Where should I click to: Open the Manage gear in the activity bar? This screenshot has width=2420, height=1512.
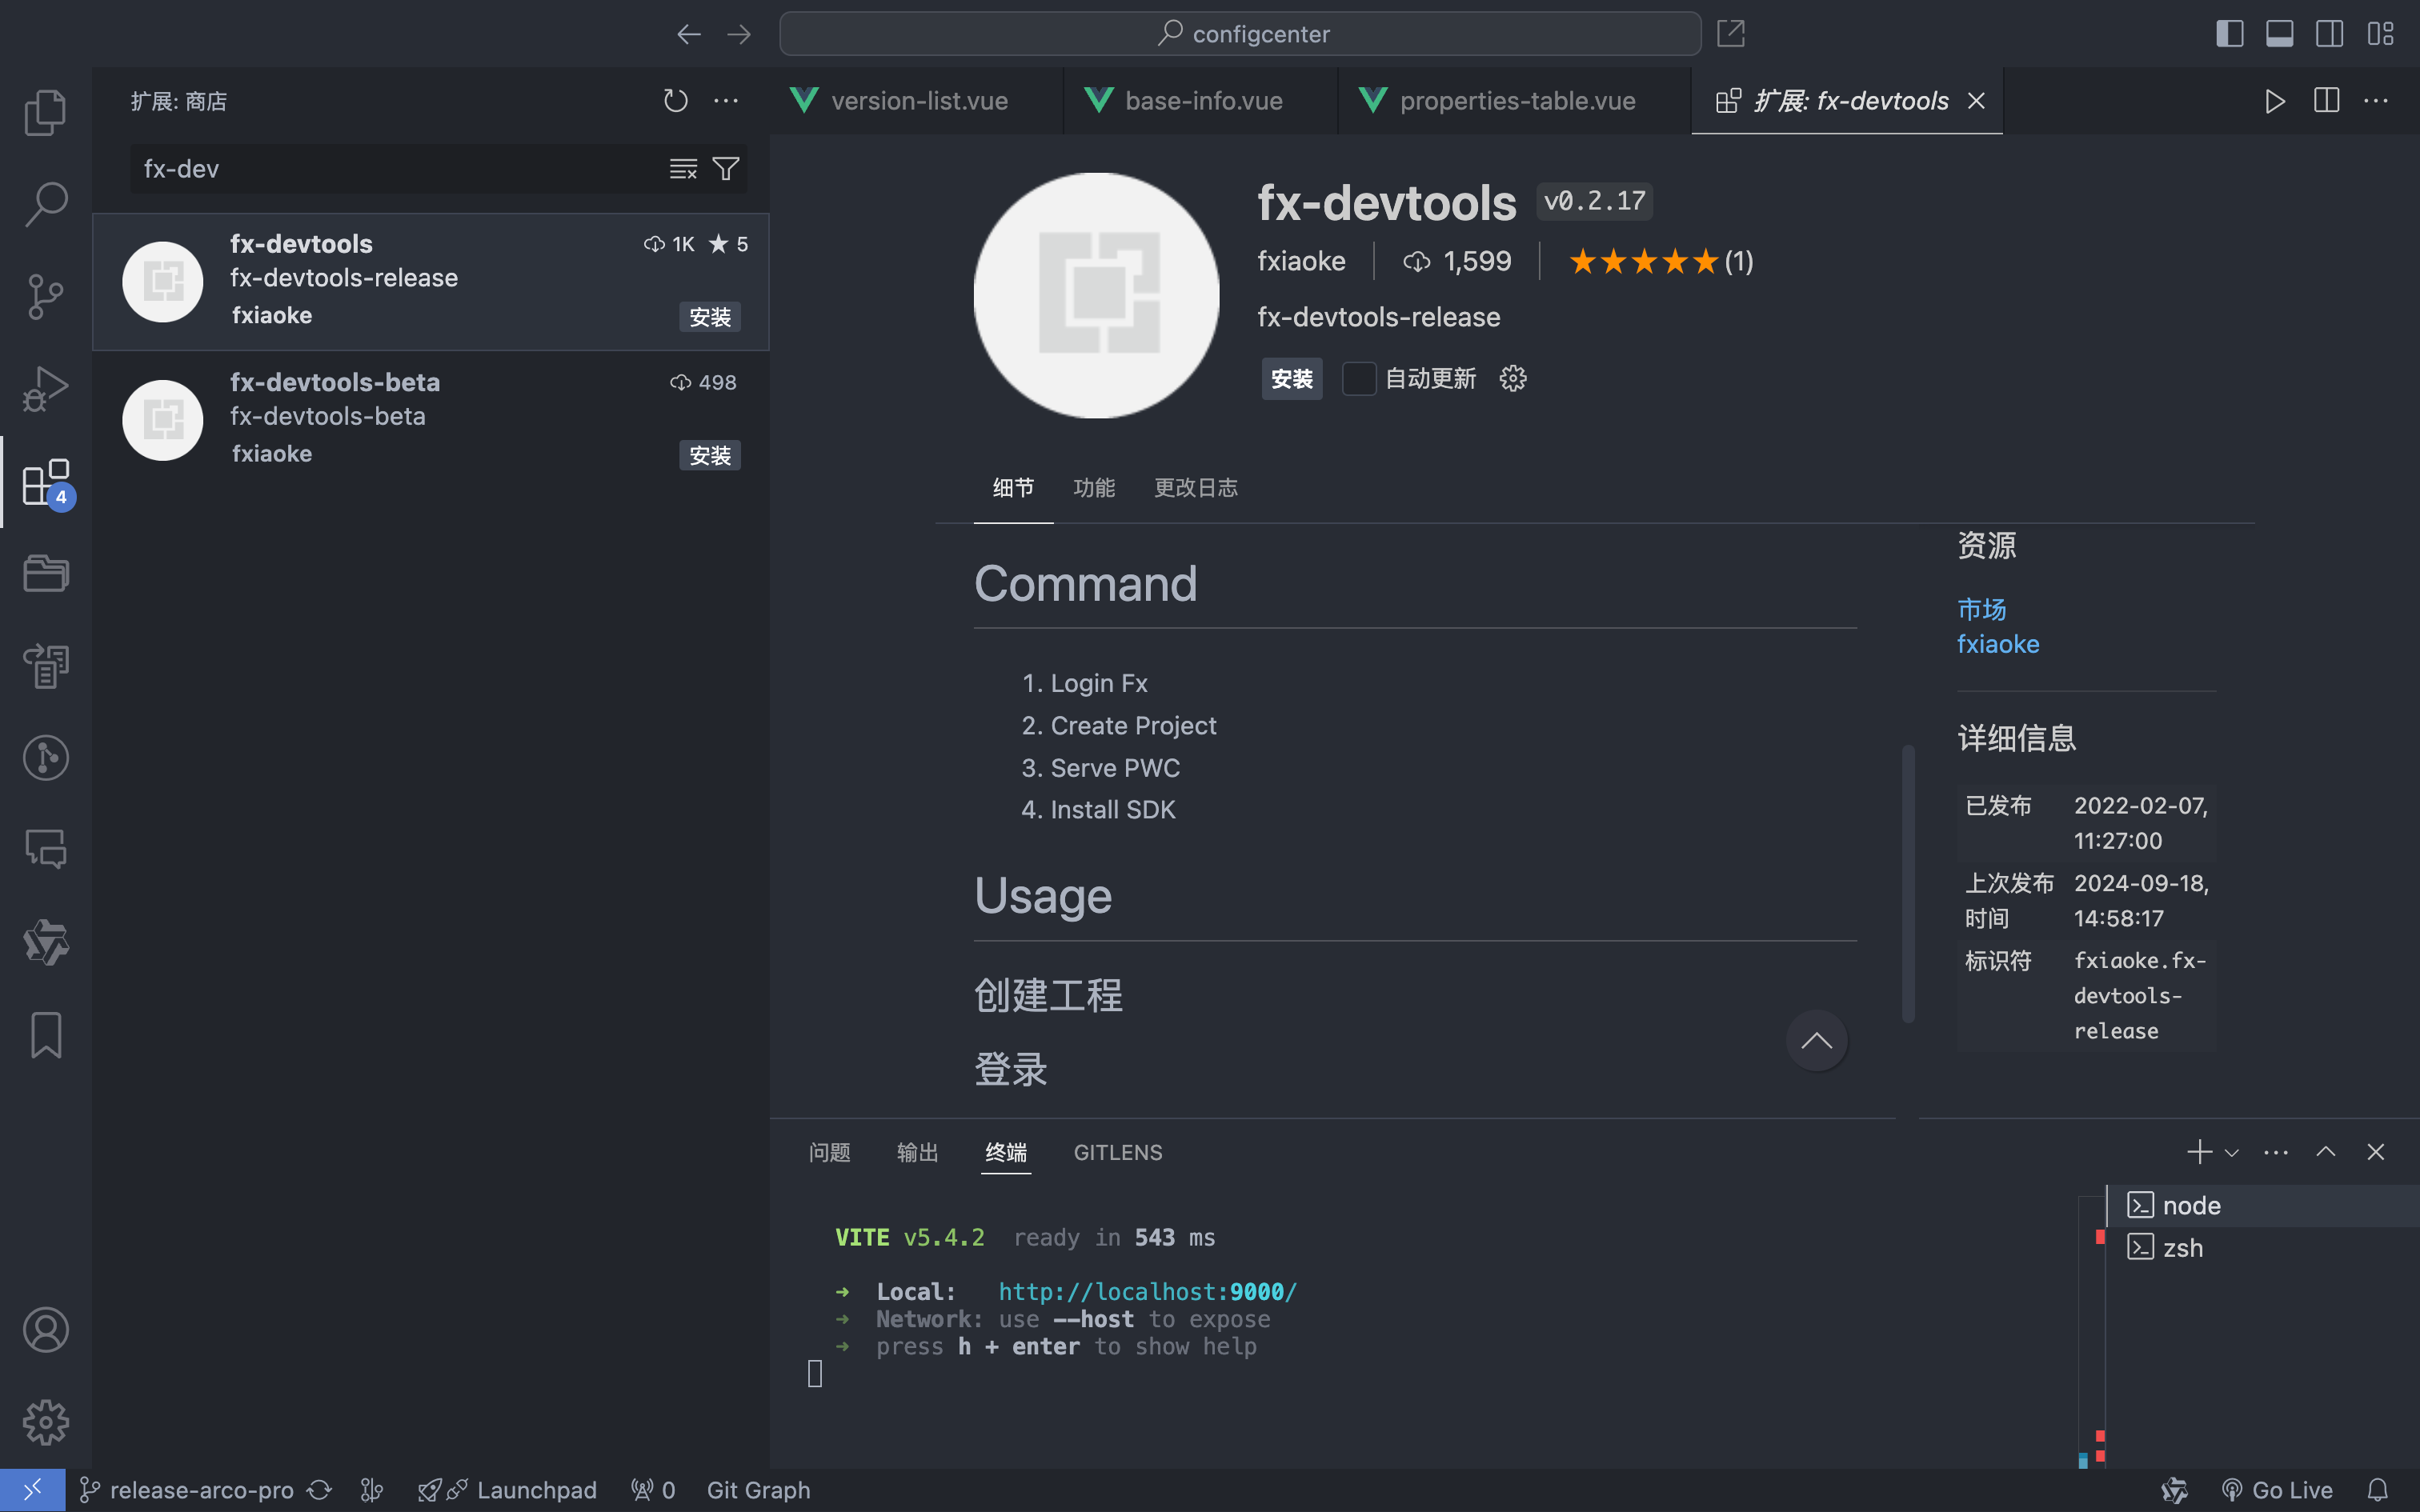click(x=46, y=1422)
